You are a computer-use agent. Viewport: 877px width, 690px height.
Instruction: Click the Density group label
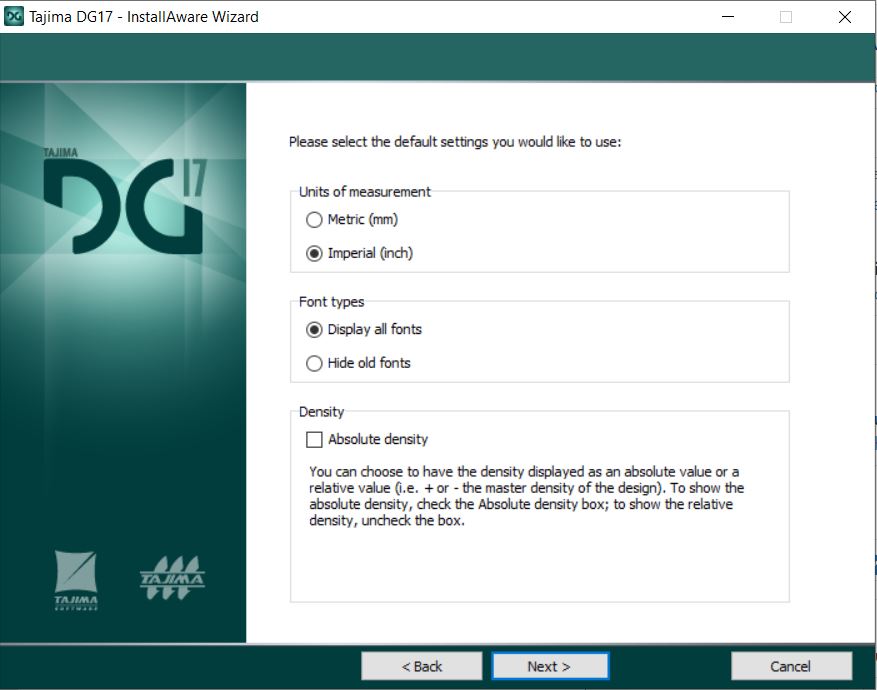(322, 412)
